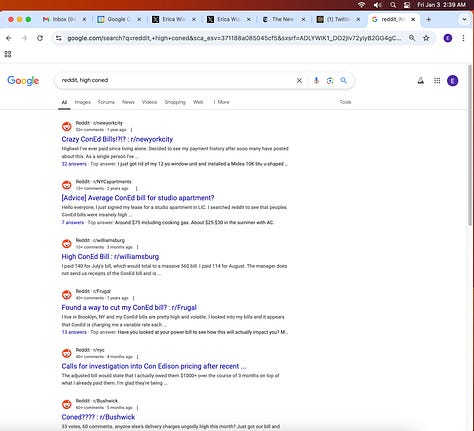474x431 pixels.
Task: Click the Reddit icon of r/nyc result
Action: pos(67,353)
